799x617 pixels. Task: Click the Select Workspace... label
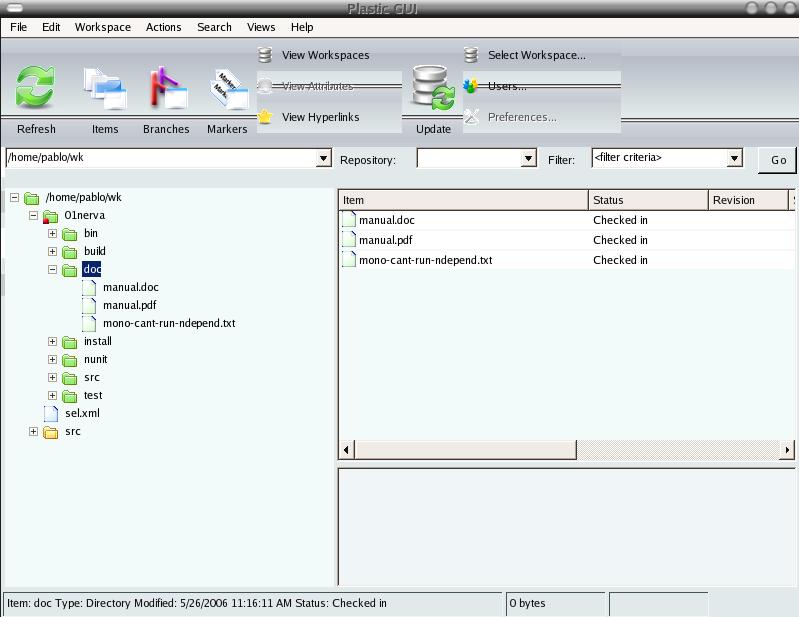tap(537, 55)
